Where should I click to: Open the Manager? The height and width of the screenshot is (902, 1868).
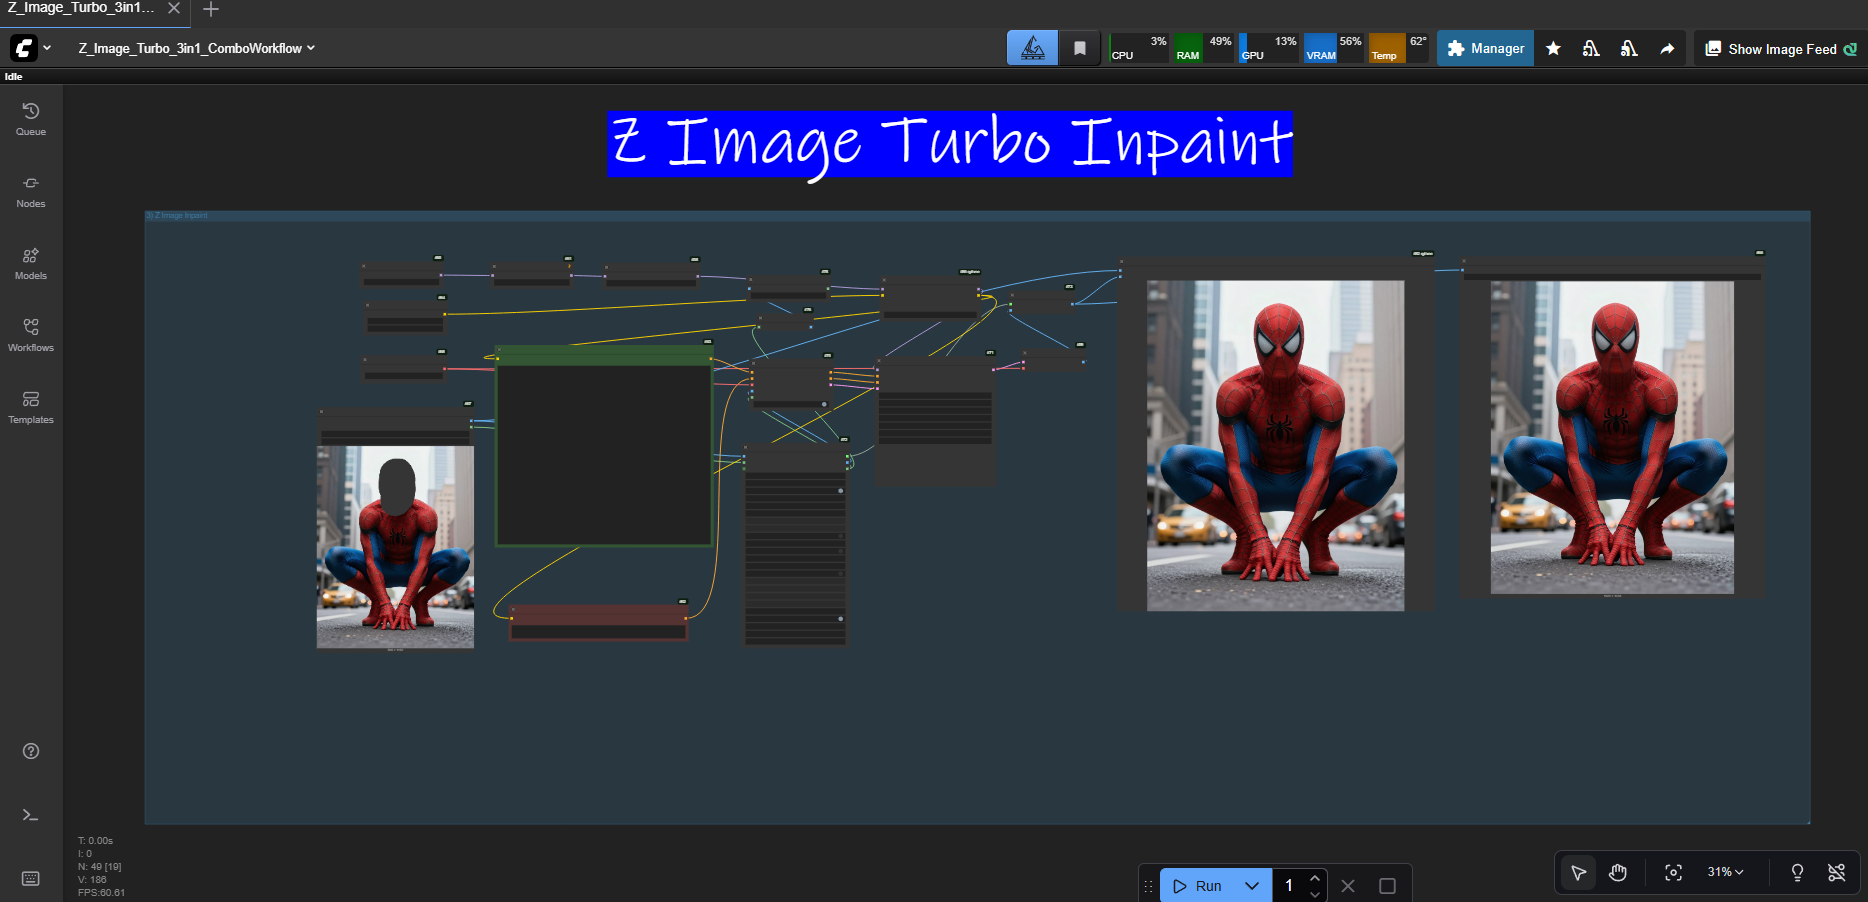pos(1485,48)
